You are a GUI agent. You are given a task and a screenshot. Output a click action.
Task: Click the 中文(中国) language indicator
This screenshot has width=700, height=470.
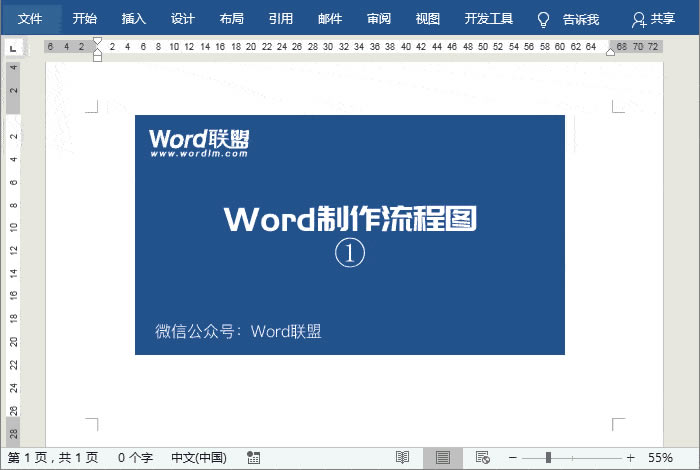(x=197, y=457)
